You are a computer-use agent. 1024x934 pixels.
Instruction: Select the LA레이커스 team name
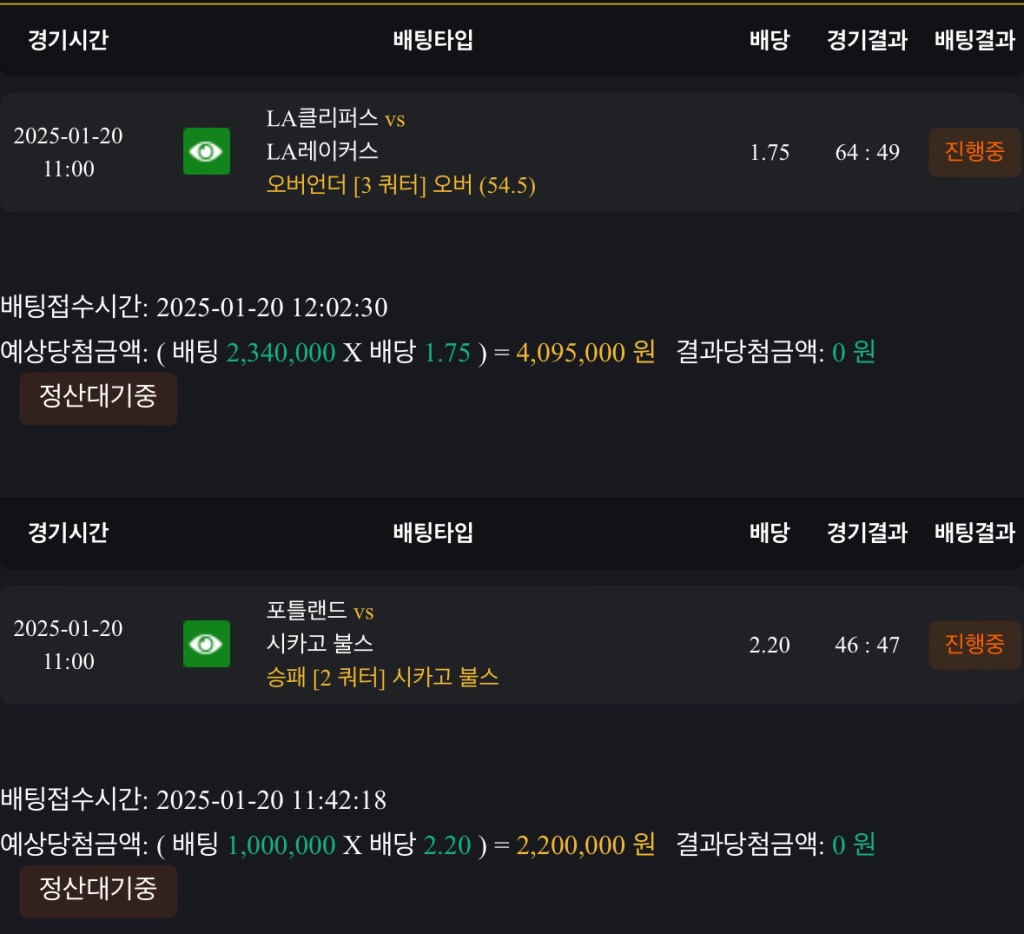point(322,151)
